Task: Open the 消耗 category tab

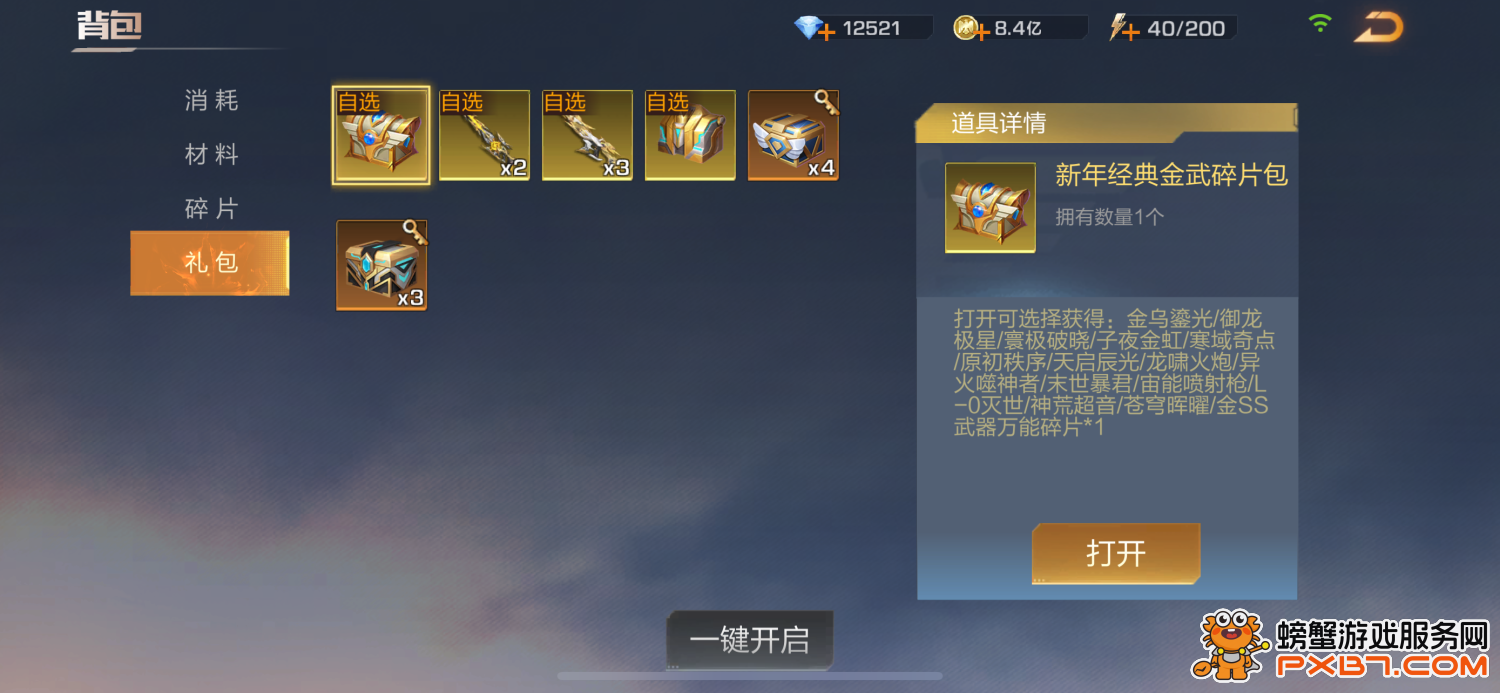Action: [211, 101]
